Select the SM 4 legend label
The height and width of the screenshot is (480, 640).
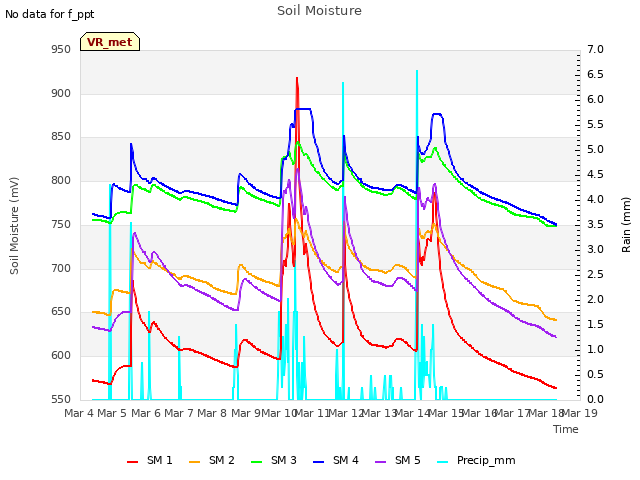coord(346,460)
